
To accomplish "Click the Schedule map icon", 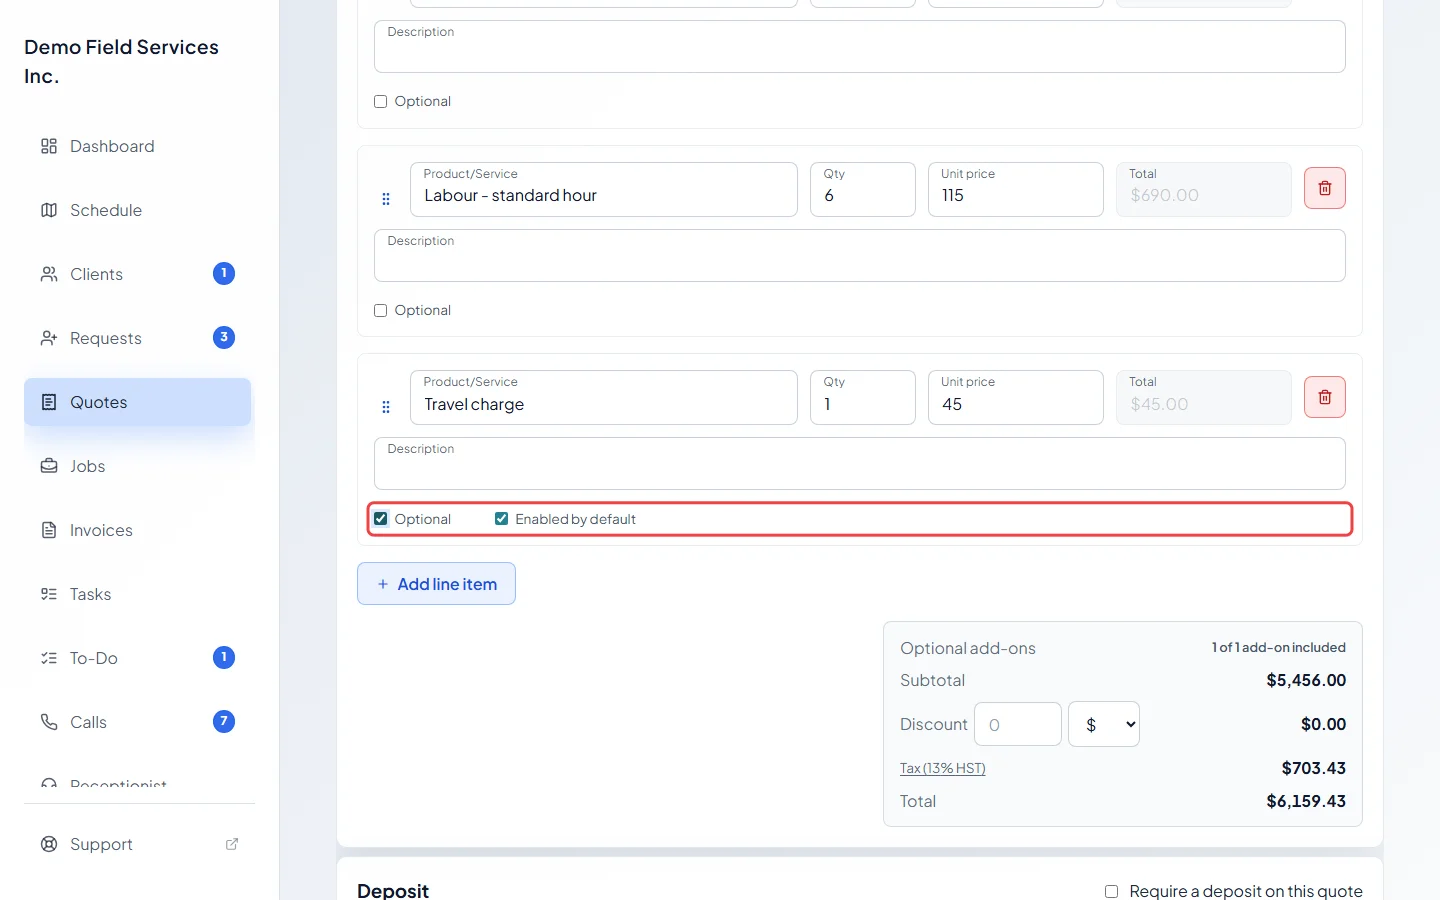I will (x=49, y=210).
